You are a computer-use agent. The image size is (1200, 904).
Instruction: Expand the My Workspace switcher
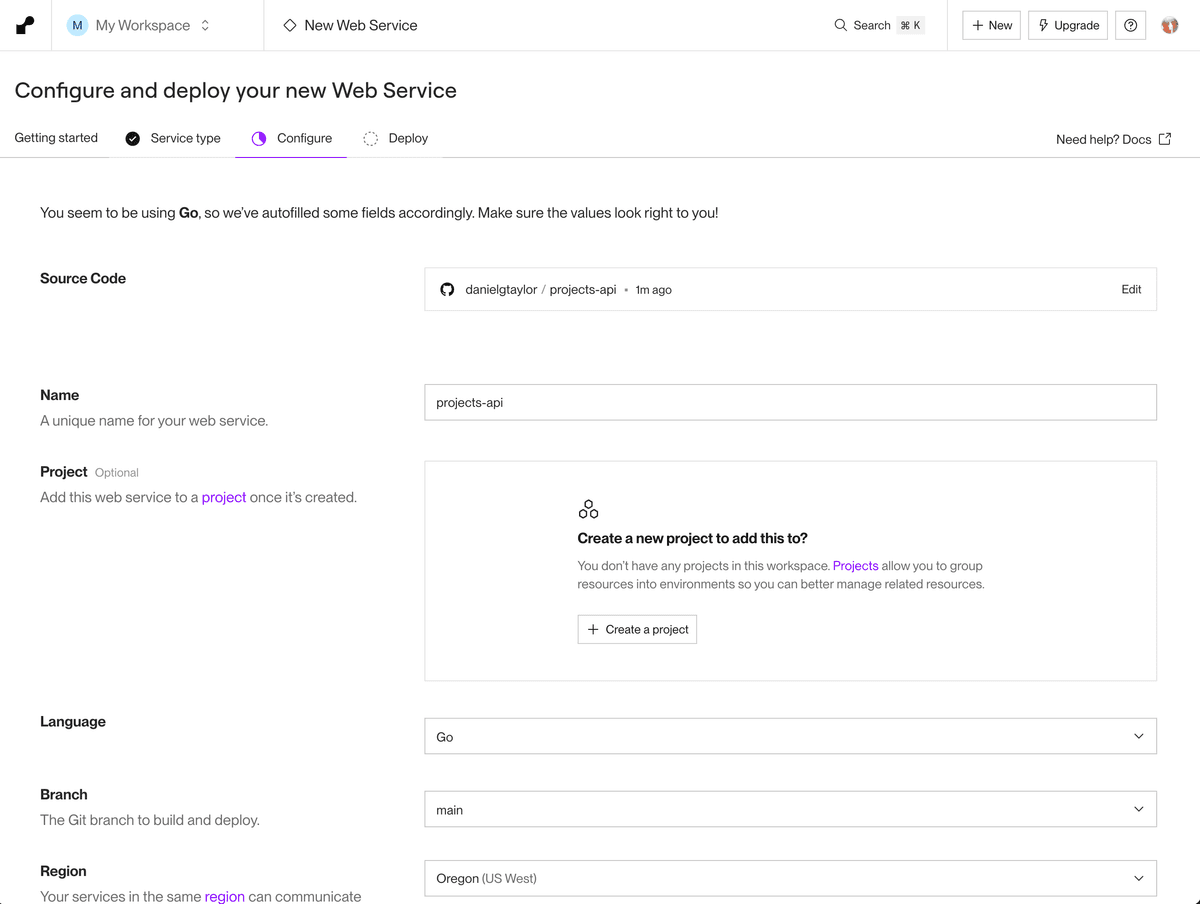pos(139,25)
